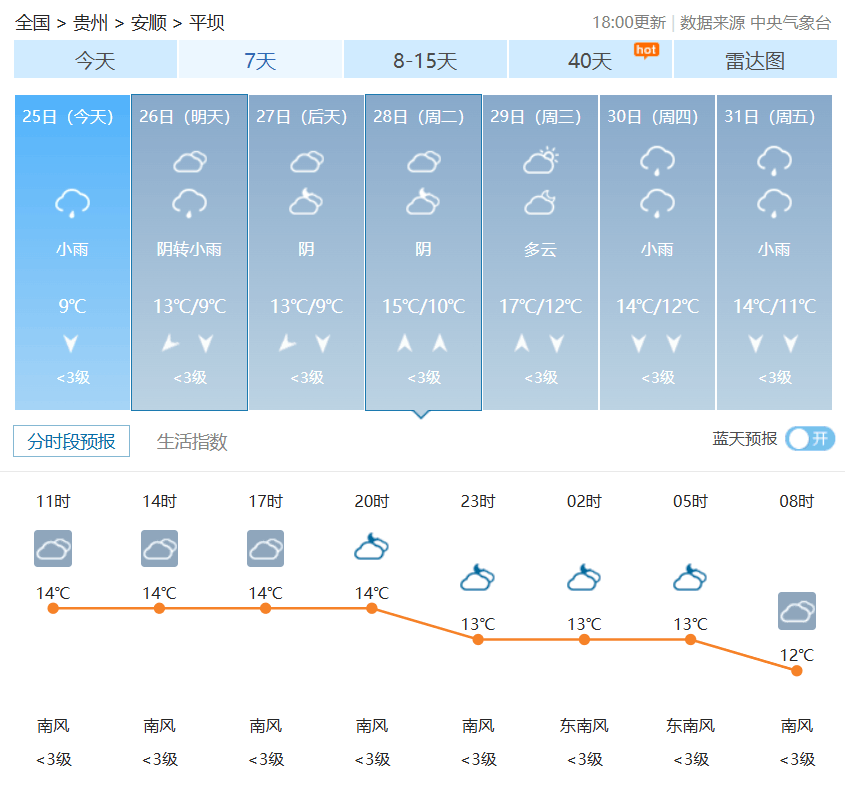The image size is (845, 795).
Task: Click the 08时 overcast weather icon
Action: pos(796,611)
